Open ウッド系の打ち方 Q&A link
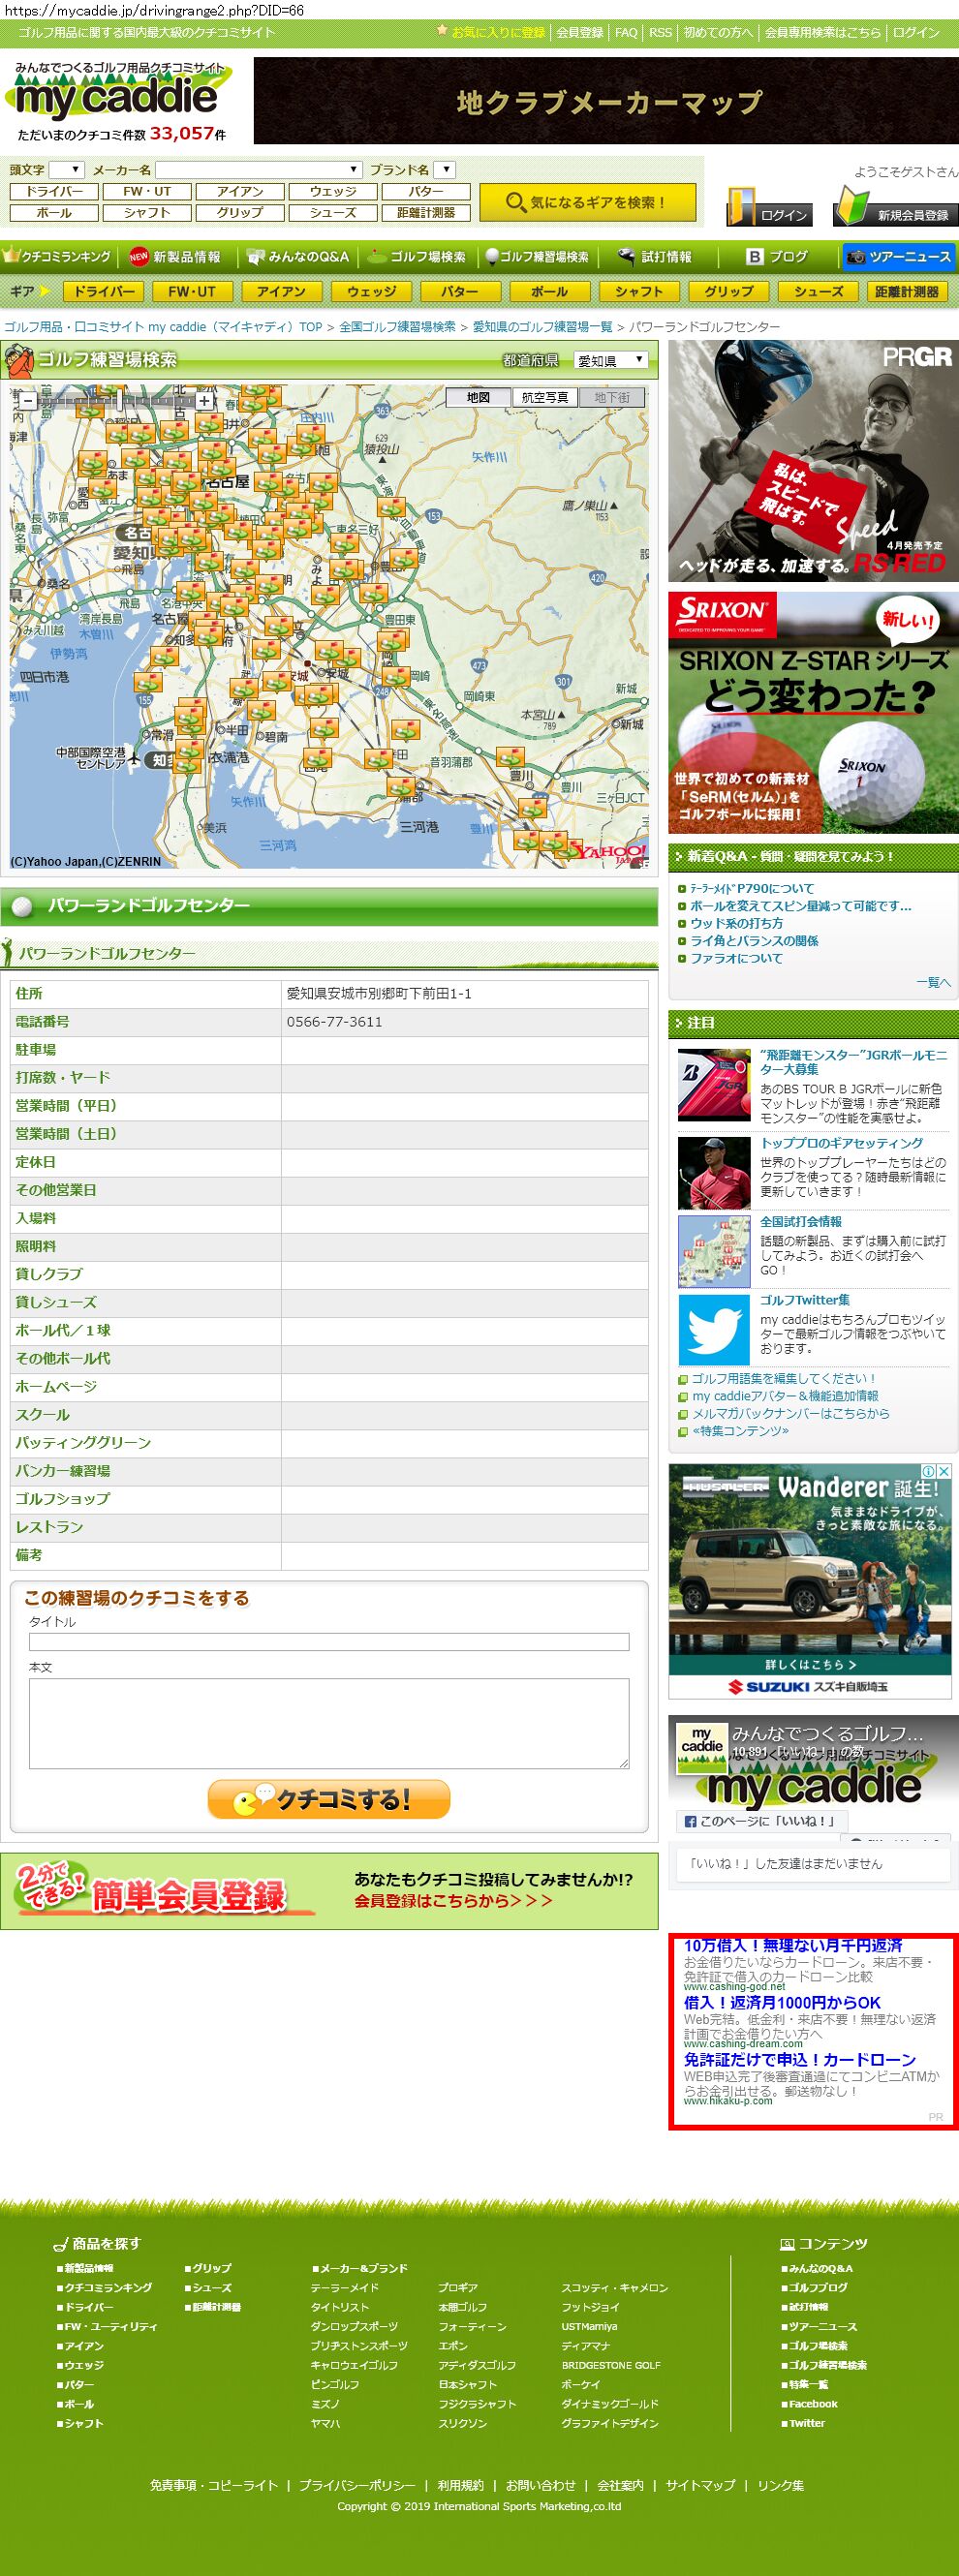 pyautogui.click(x=737, y=923)
